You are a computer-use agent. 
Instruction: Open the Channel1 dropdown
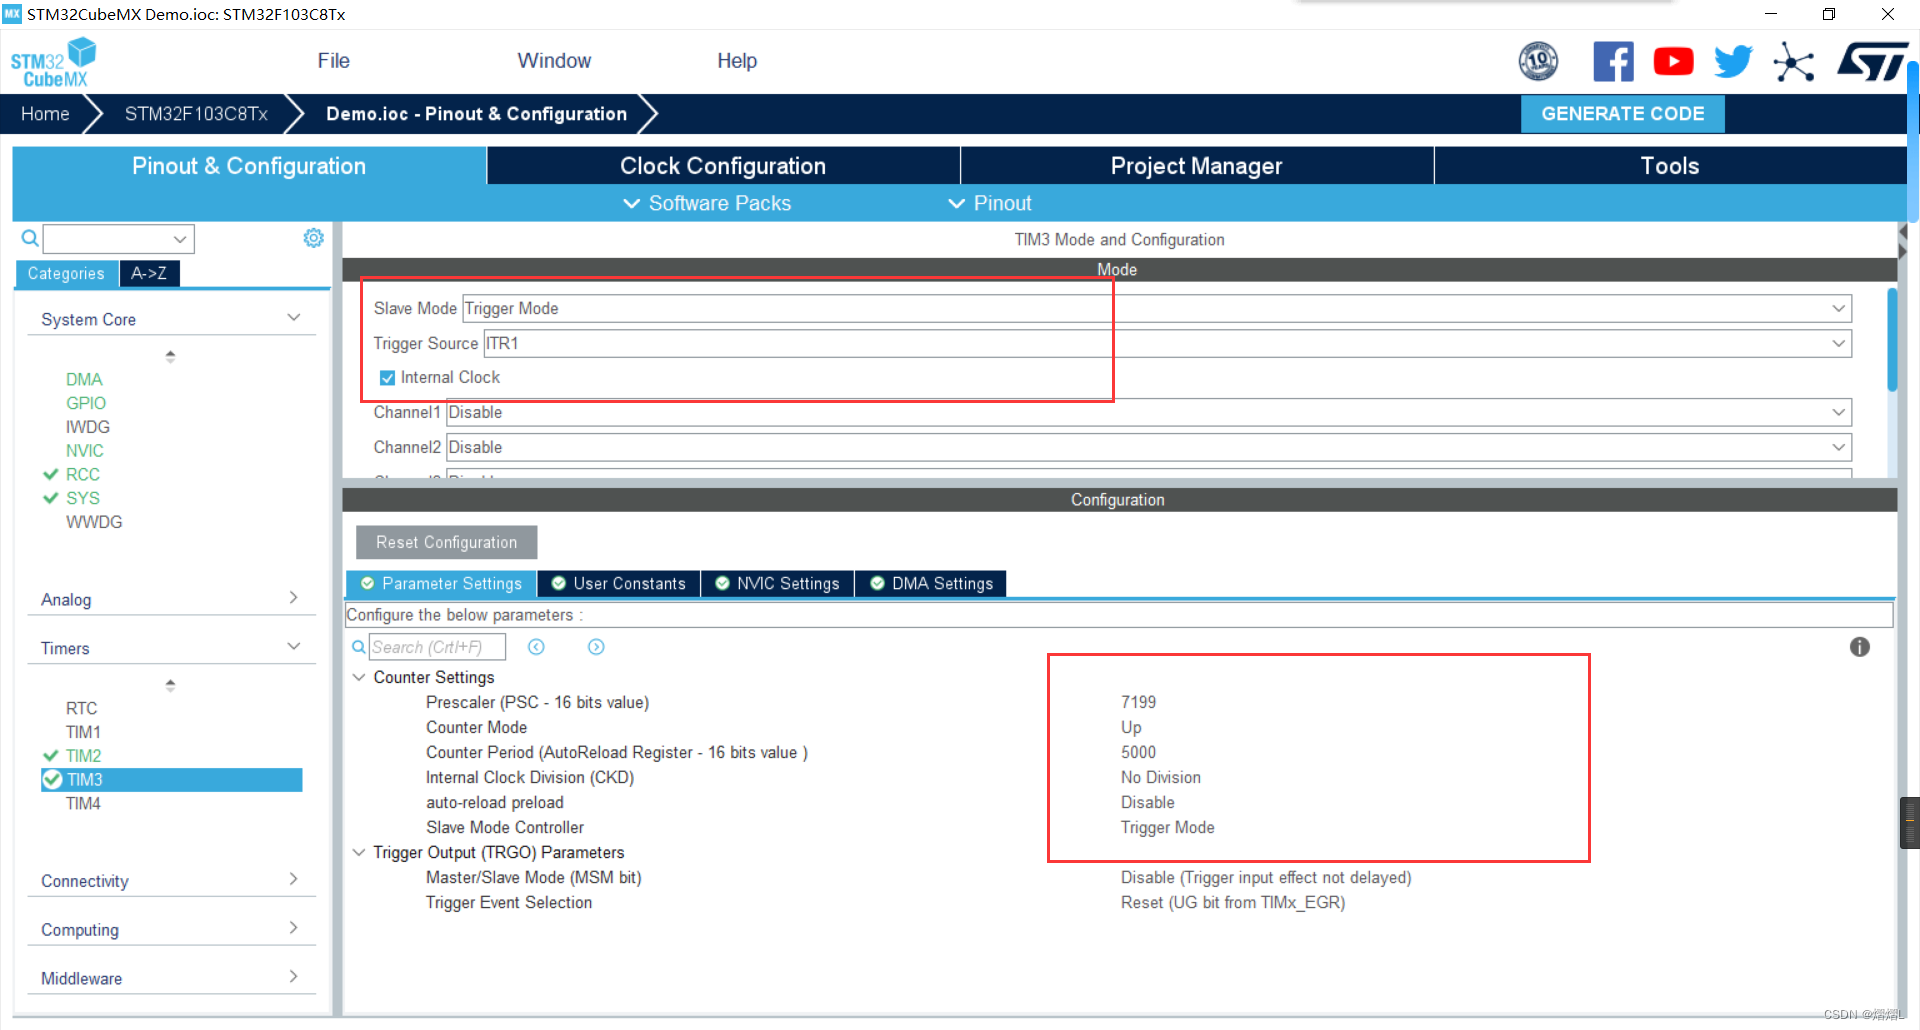coord(1148,412)
